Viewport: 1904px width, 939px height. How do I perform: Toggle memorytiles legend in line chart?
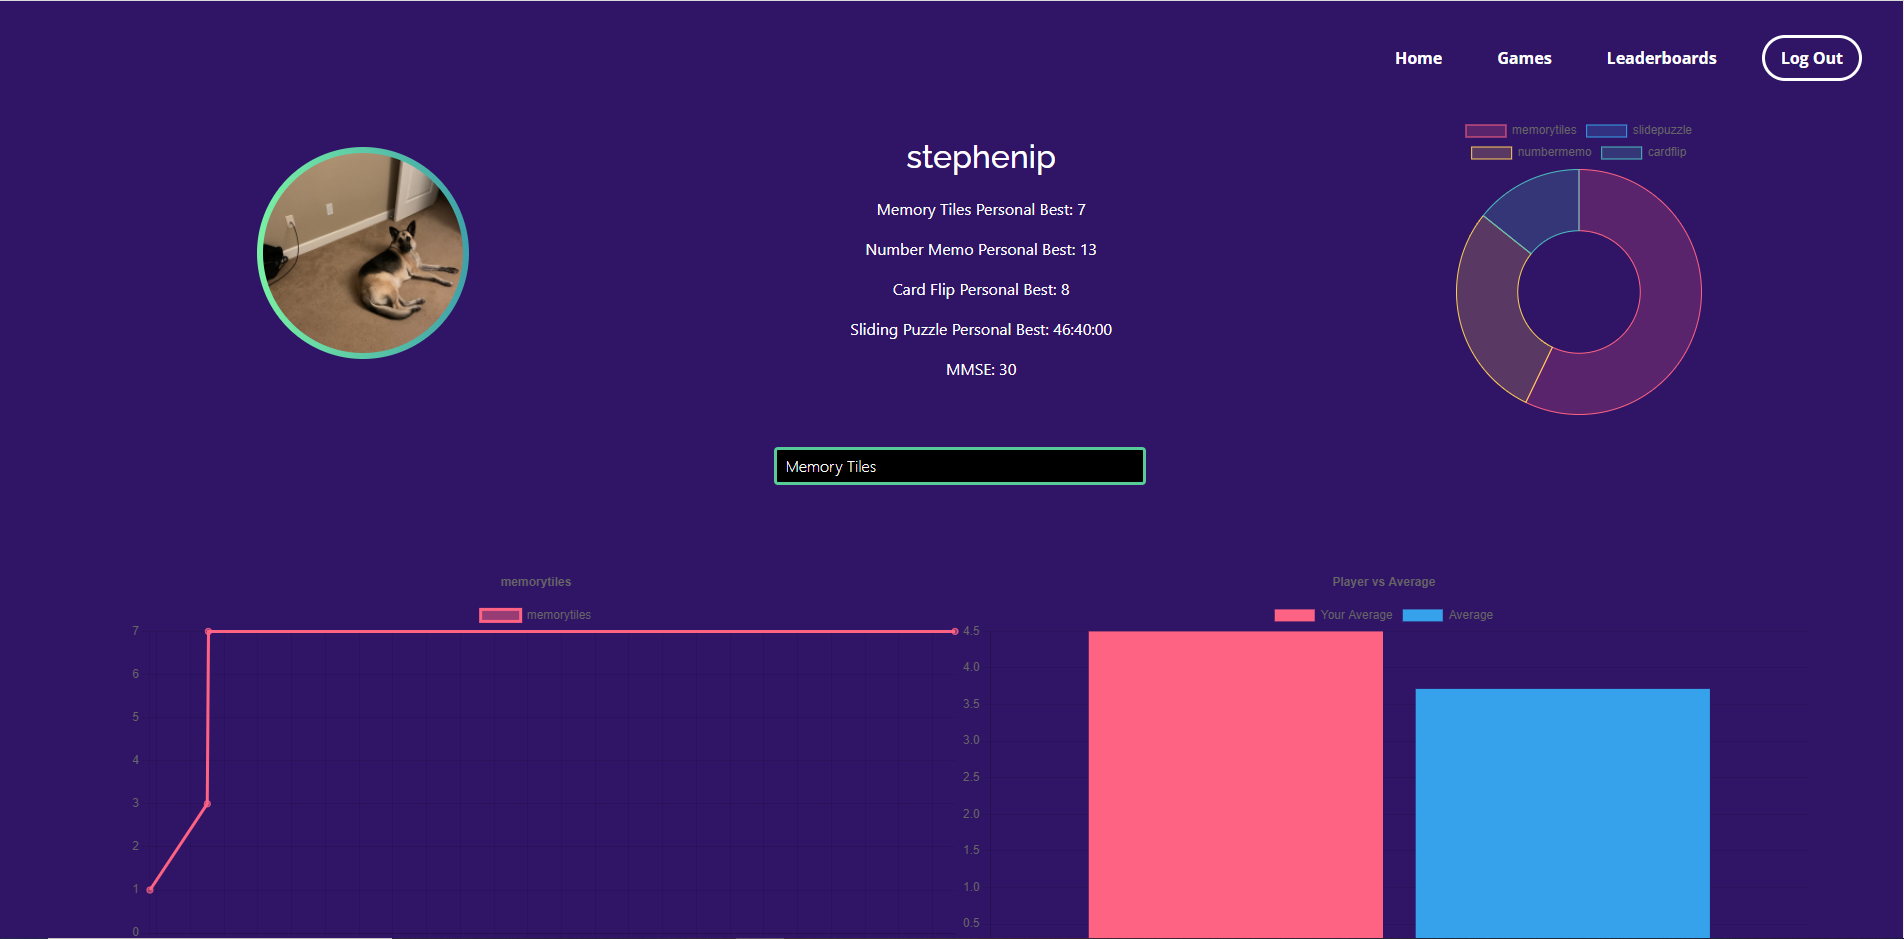point(500,615)
